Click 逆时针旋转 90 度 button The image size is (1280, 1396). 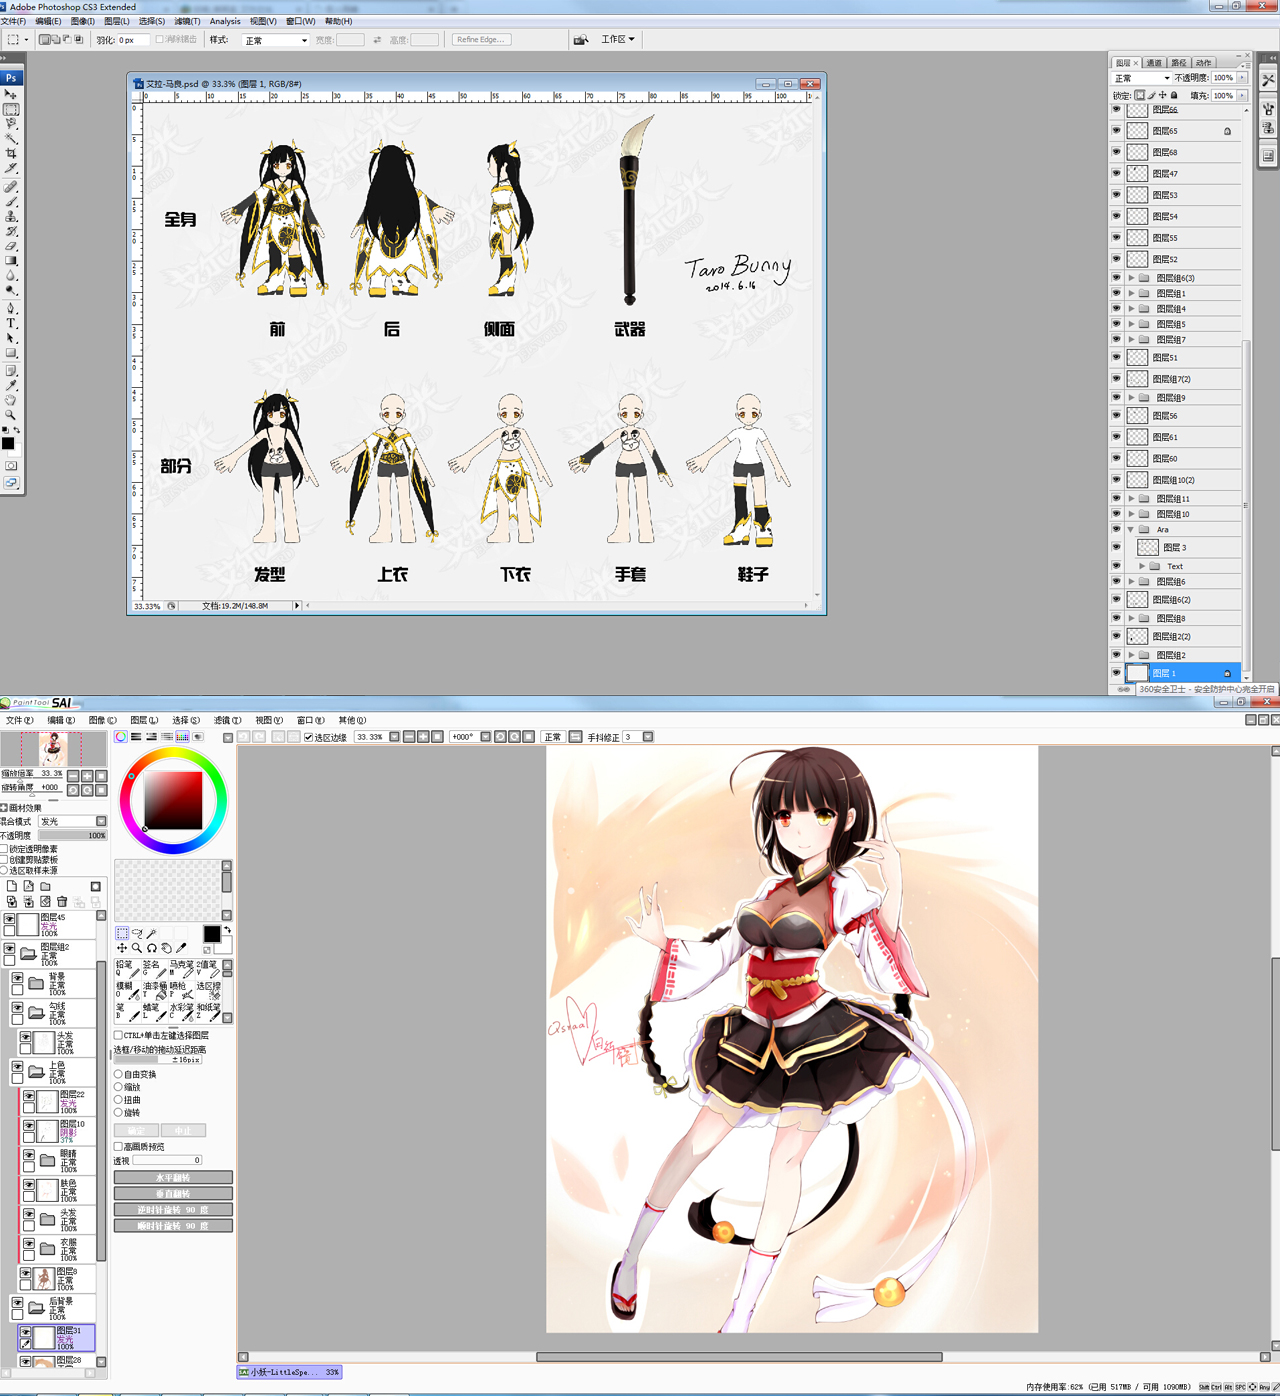173,1210
